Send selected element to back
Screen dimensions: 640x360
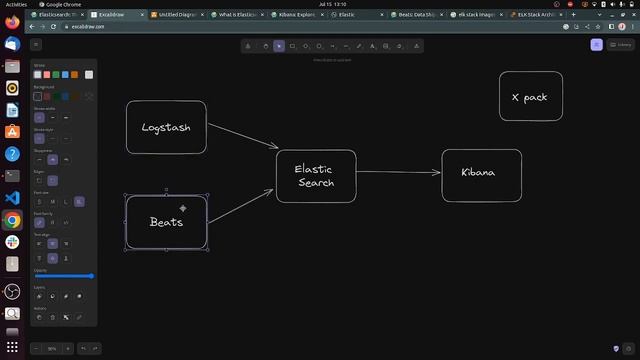point(39,296)
